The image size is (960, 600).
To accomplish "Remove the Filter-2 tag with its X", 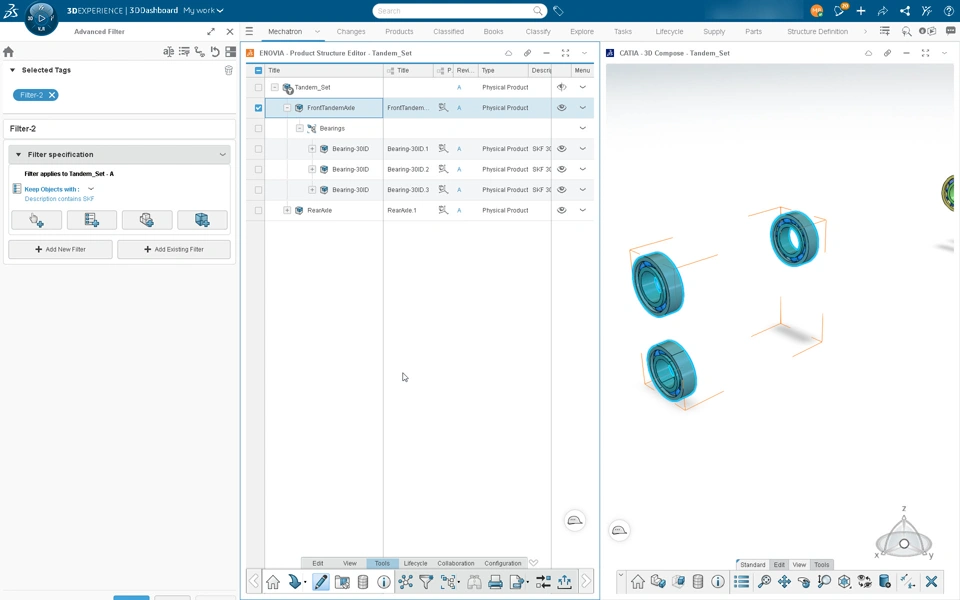I will tap(52, 95).
